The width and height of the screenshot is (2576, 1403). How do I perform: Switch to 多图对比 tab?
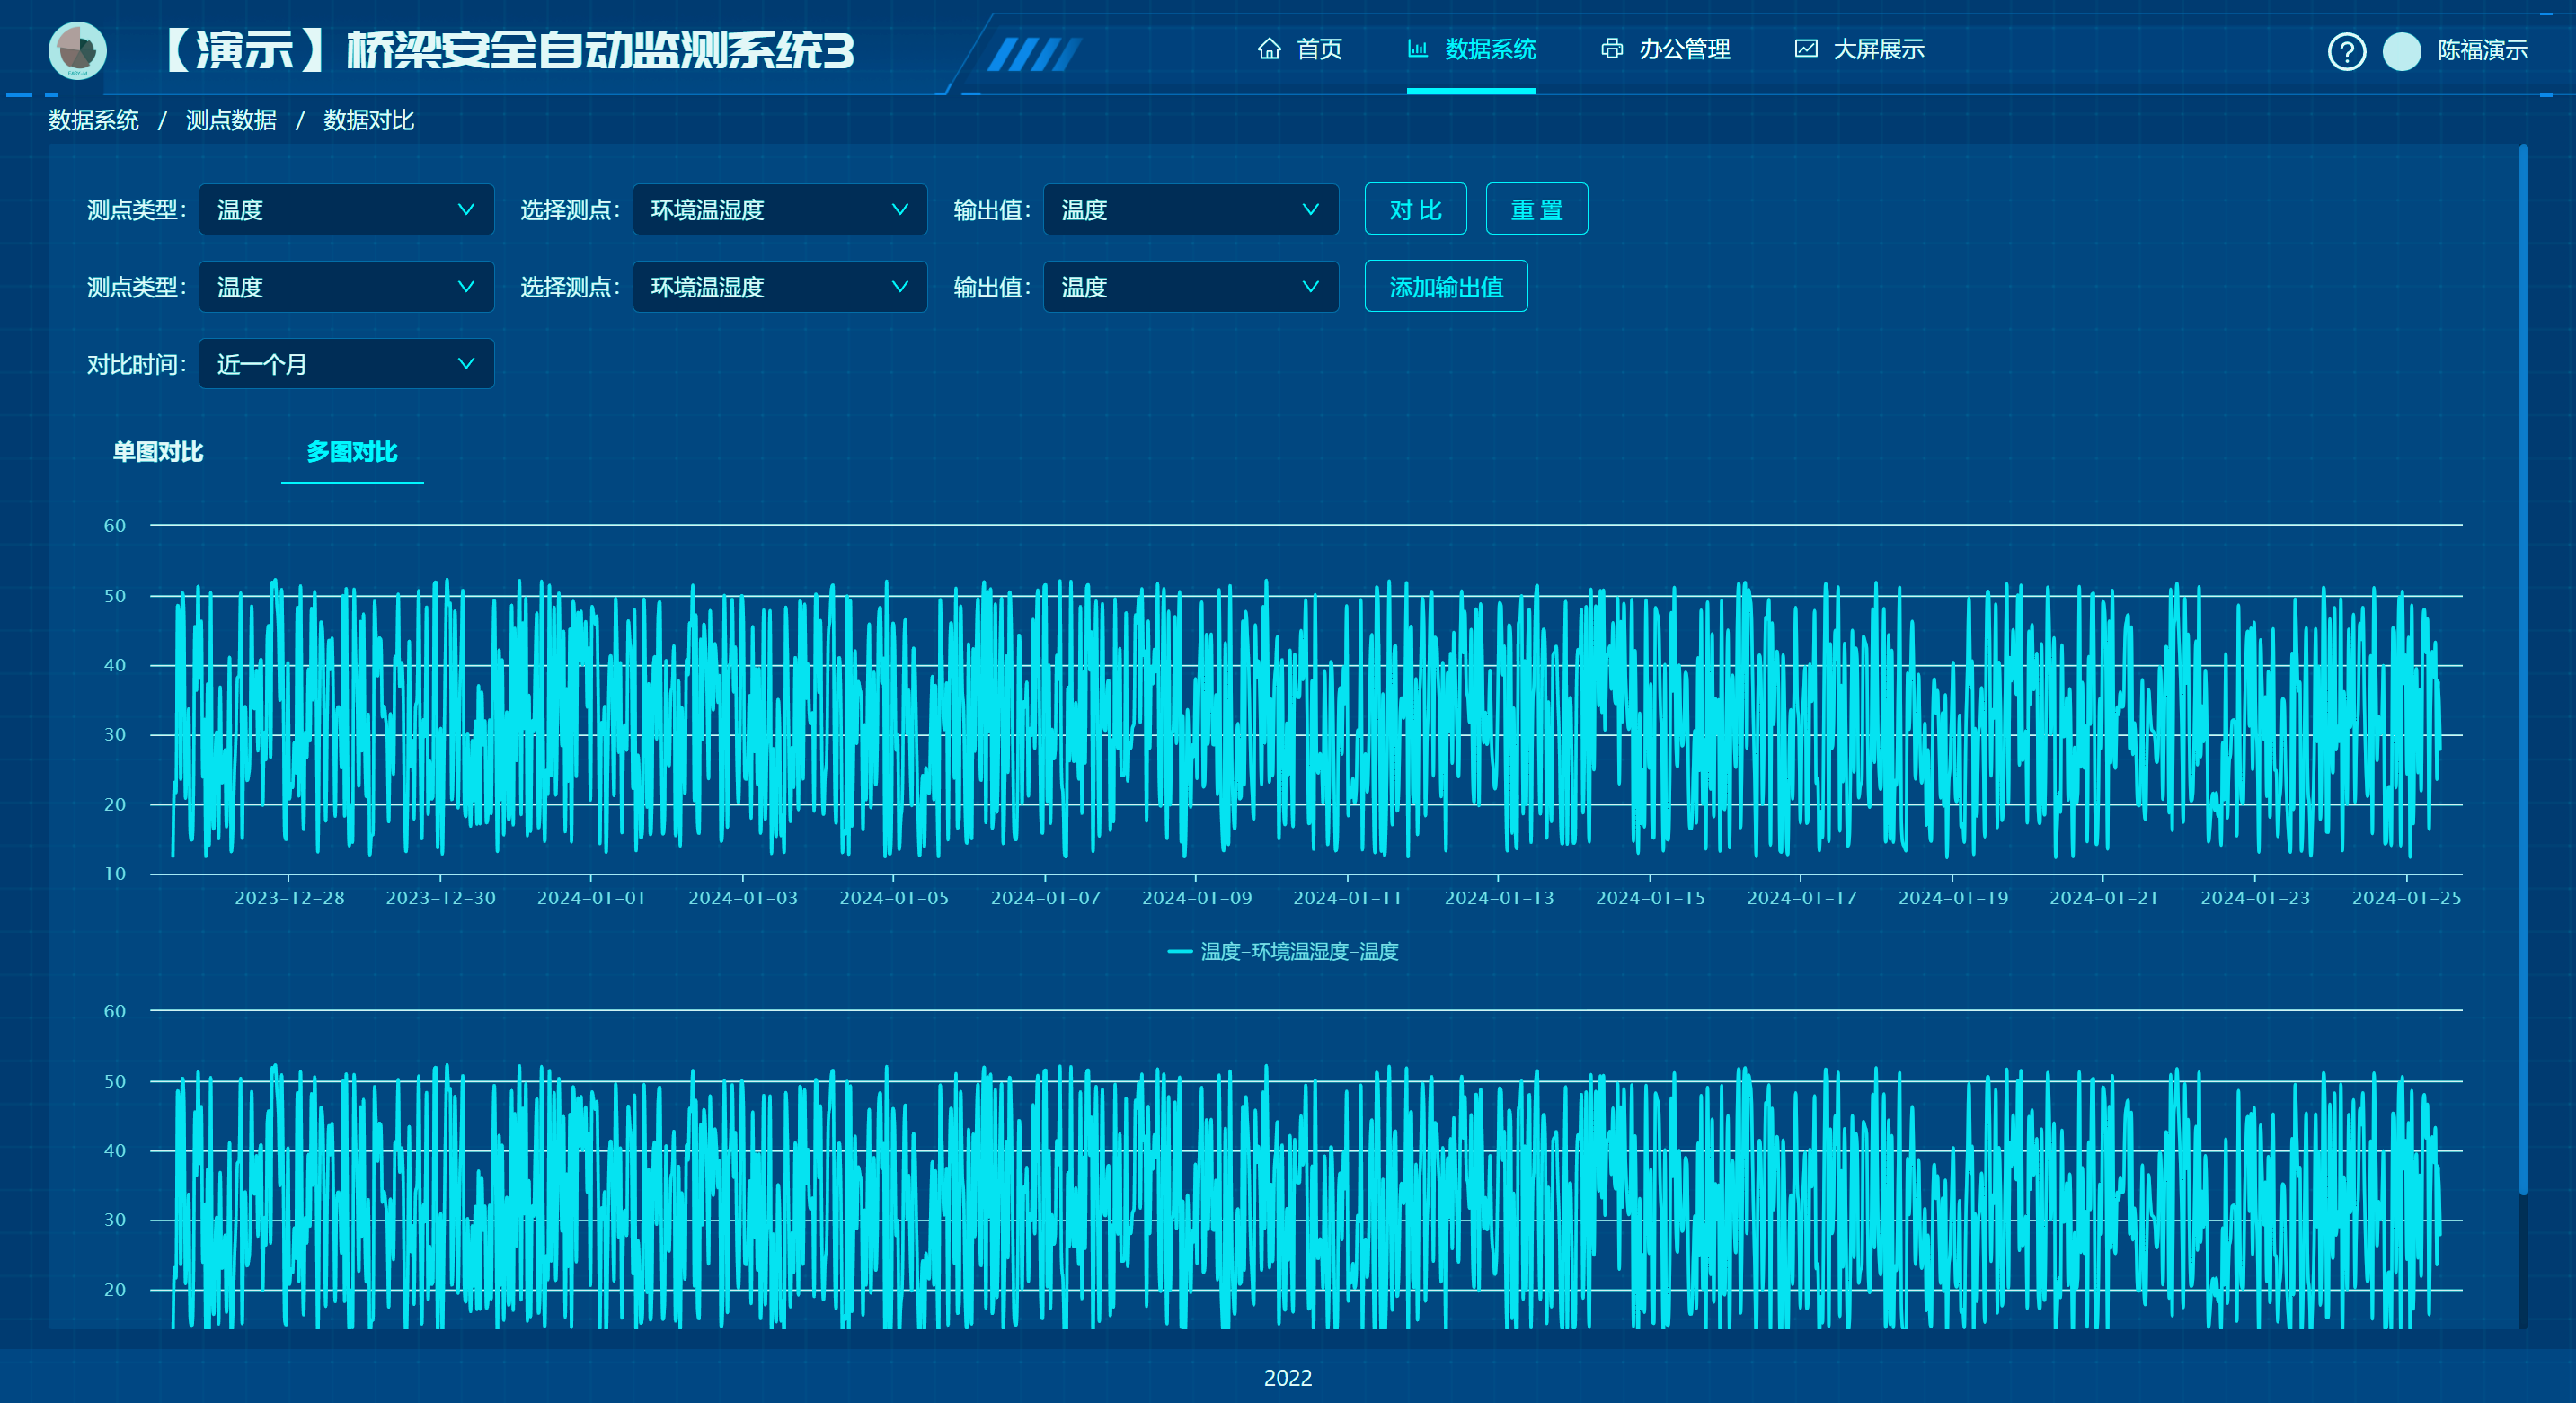(352, 452)
